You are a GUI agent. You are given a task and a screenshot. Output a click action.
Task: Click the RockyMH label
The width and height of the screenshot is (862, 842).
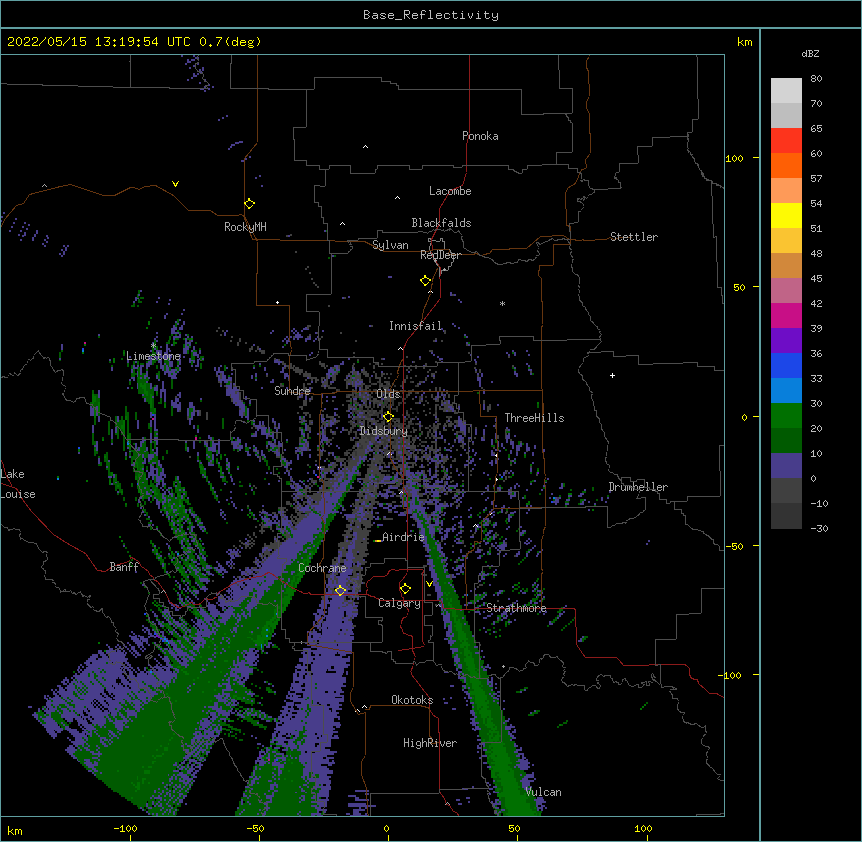(245, 227)
